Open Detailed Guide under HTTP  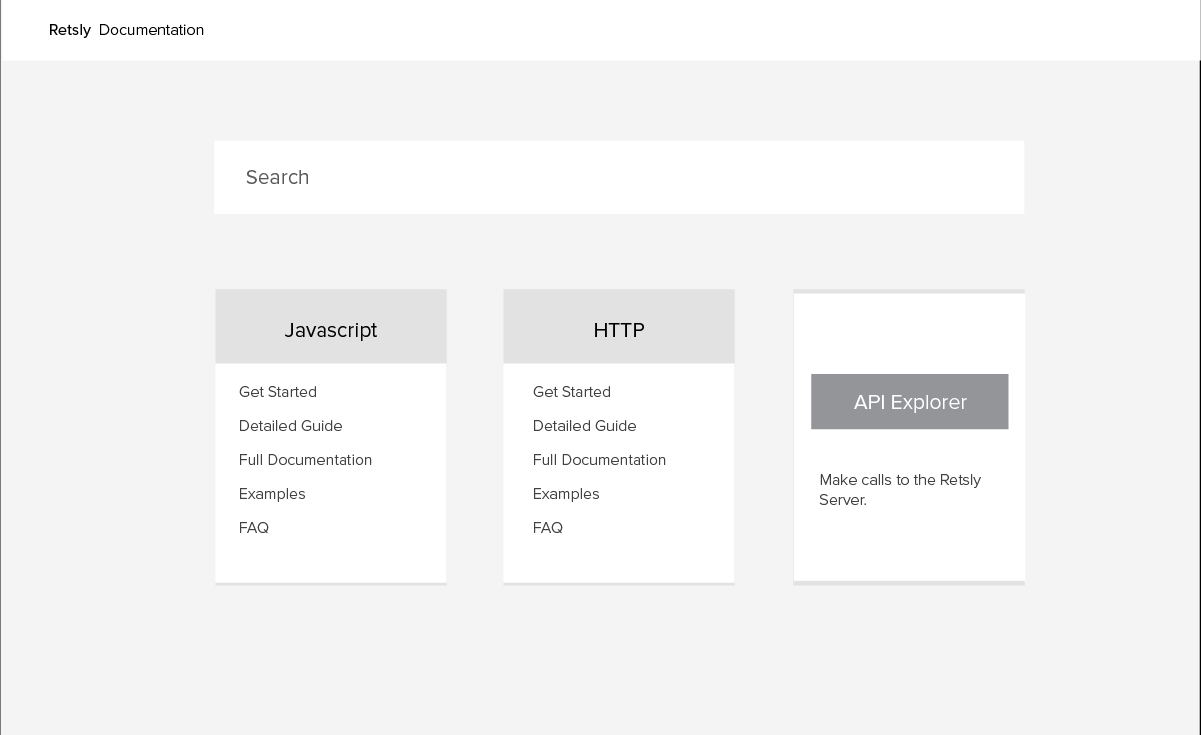pyautogui.click(x=585, y=426)
